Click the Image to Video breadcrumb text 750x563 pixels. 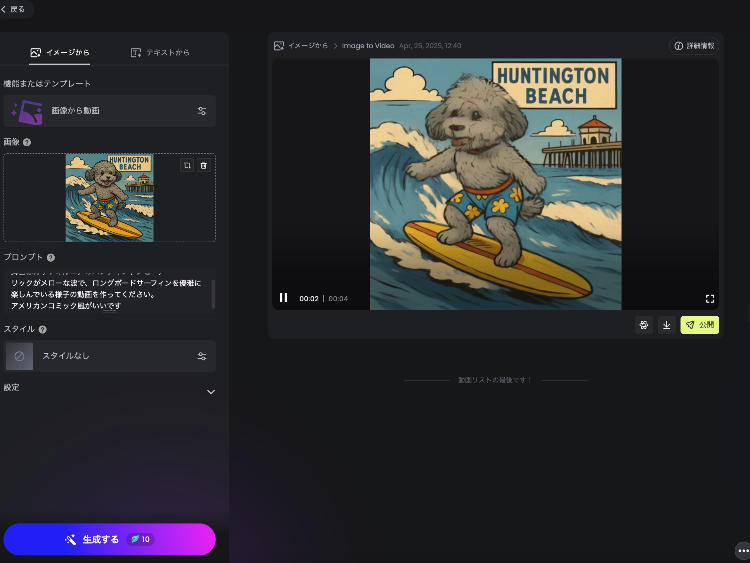(x=368, y=45)
